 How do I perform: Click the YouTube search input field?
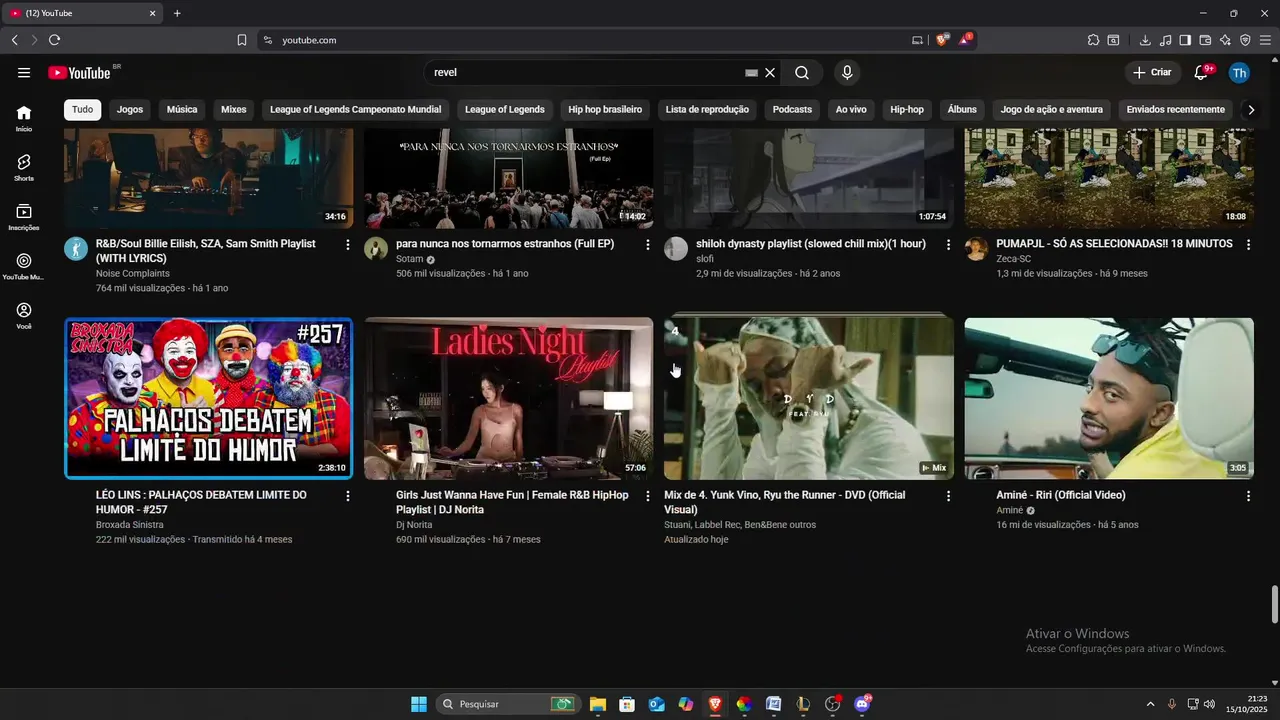point(585,73)
